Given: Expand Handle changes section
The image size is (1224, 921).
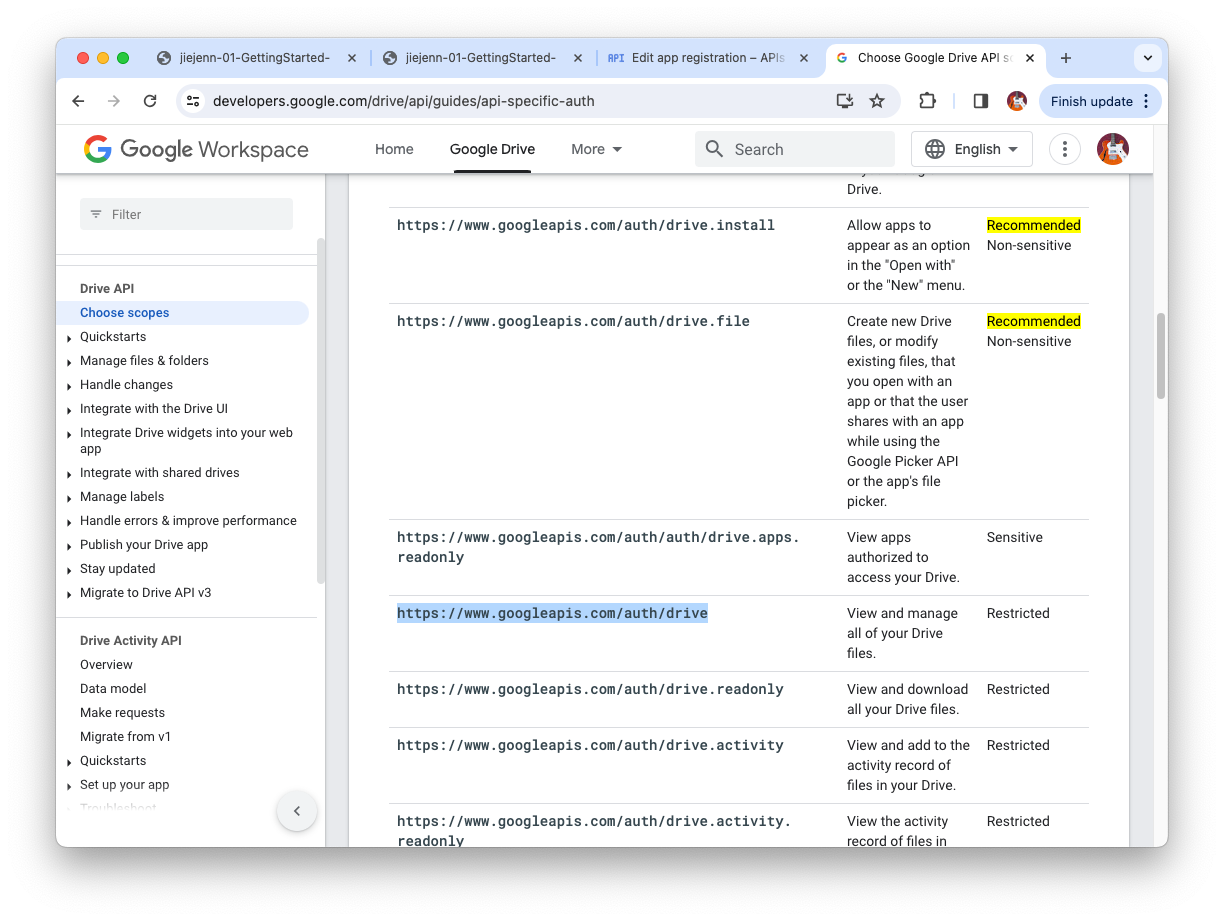Looking at the screenshot, I should coord(69,386).
